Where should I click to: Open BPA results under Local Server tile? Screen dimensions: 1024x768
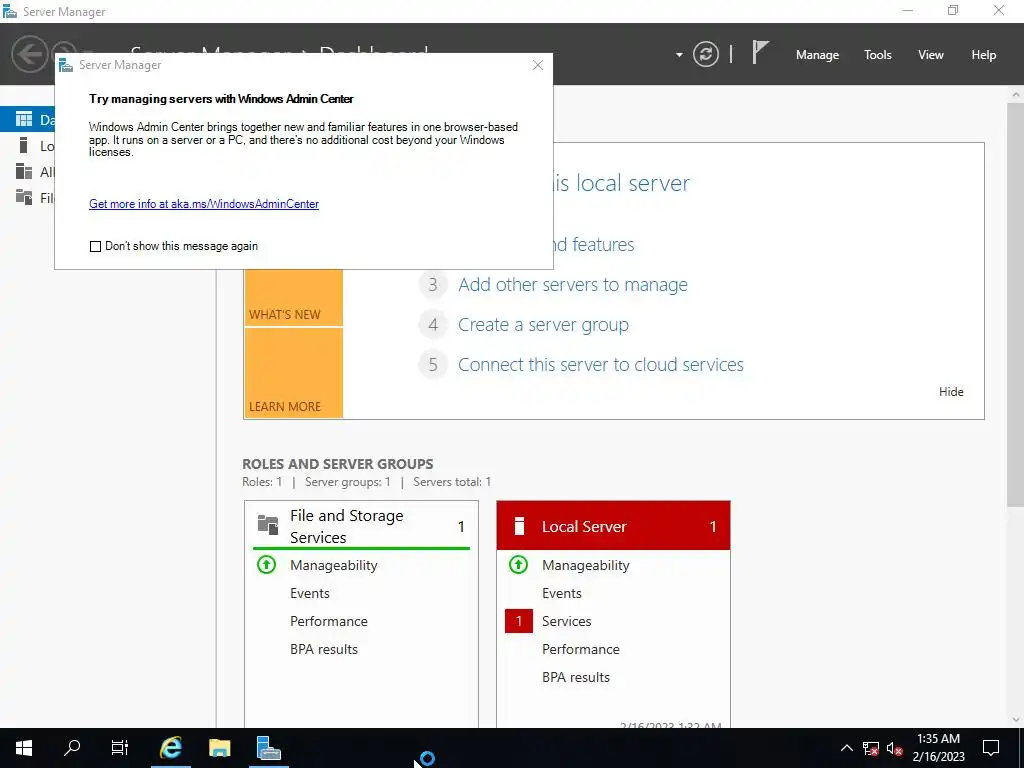576,677
